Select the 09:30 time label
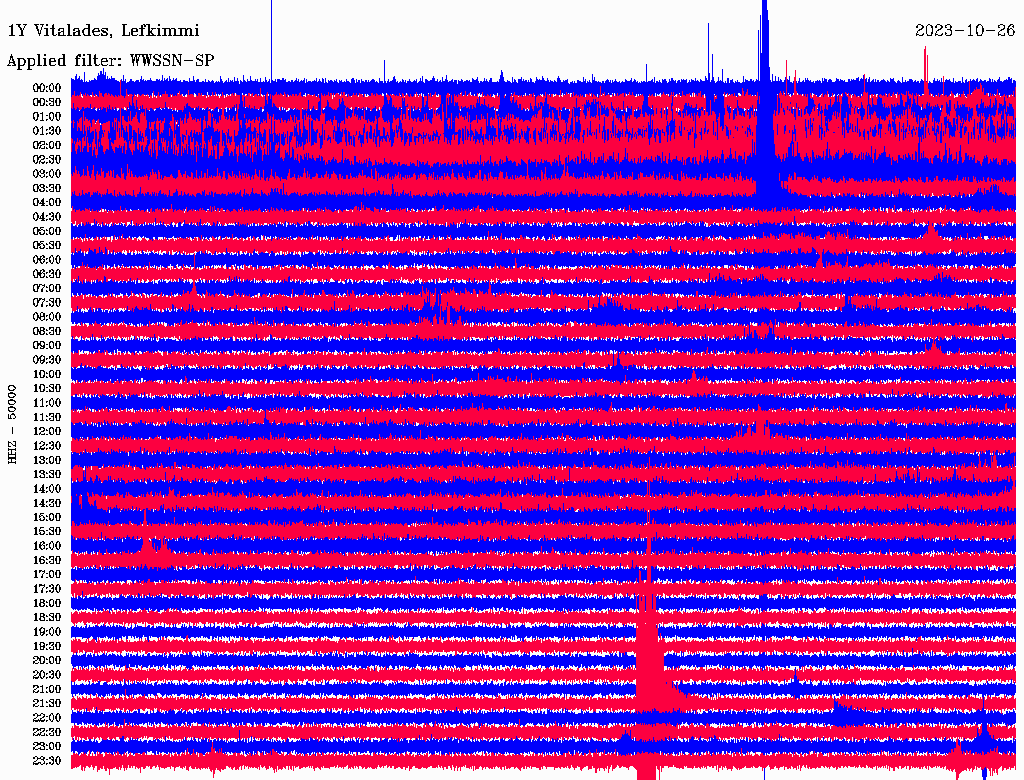Viewport: 1024px width, 780px height. [47, 360]
